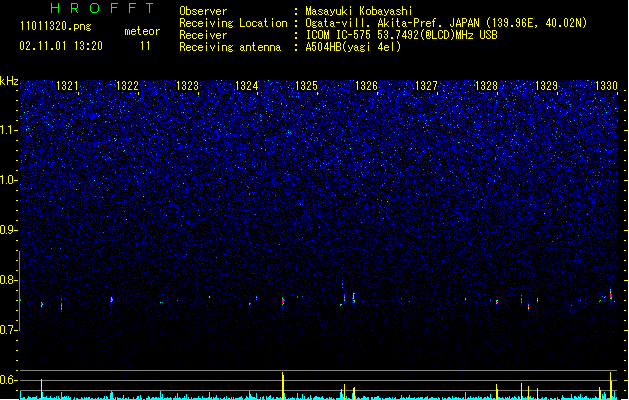Click the HROFFT title text
The image size is (629, 400).
(x=103, y=8)
